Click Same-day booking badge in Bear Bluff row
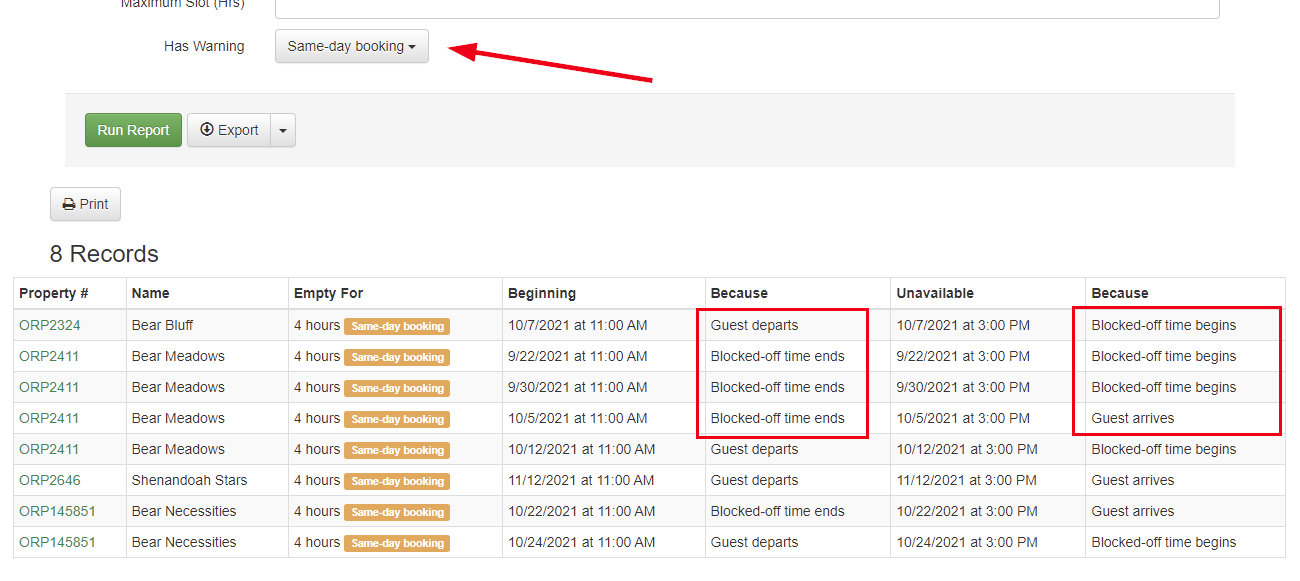Viewport: 1300px width, 581px height. (397, 326)
